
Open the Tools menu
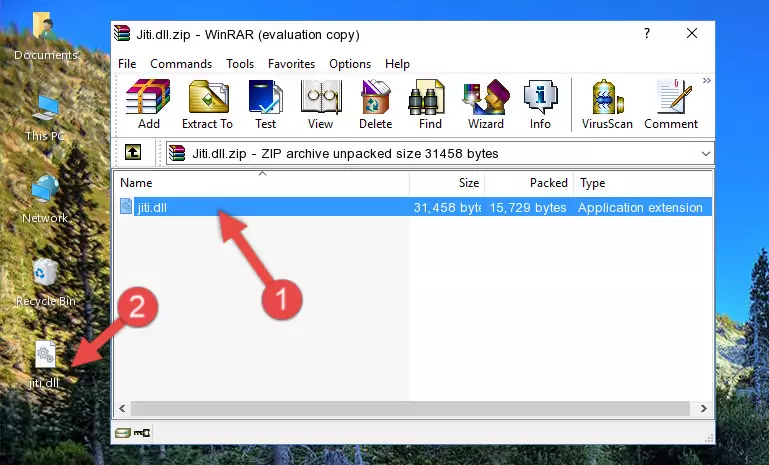[240, 64]
